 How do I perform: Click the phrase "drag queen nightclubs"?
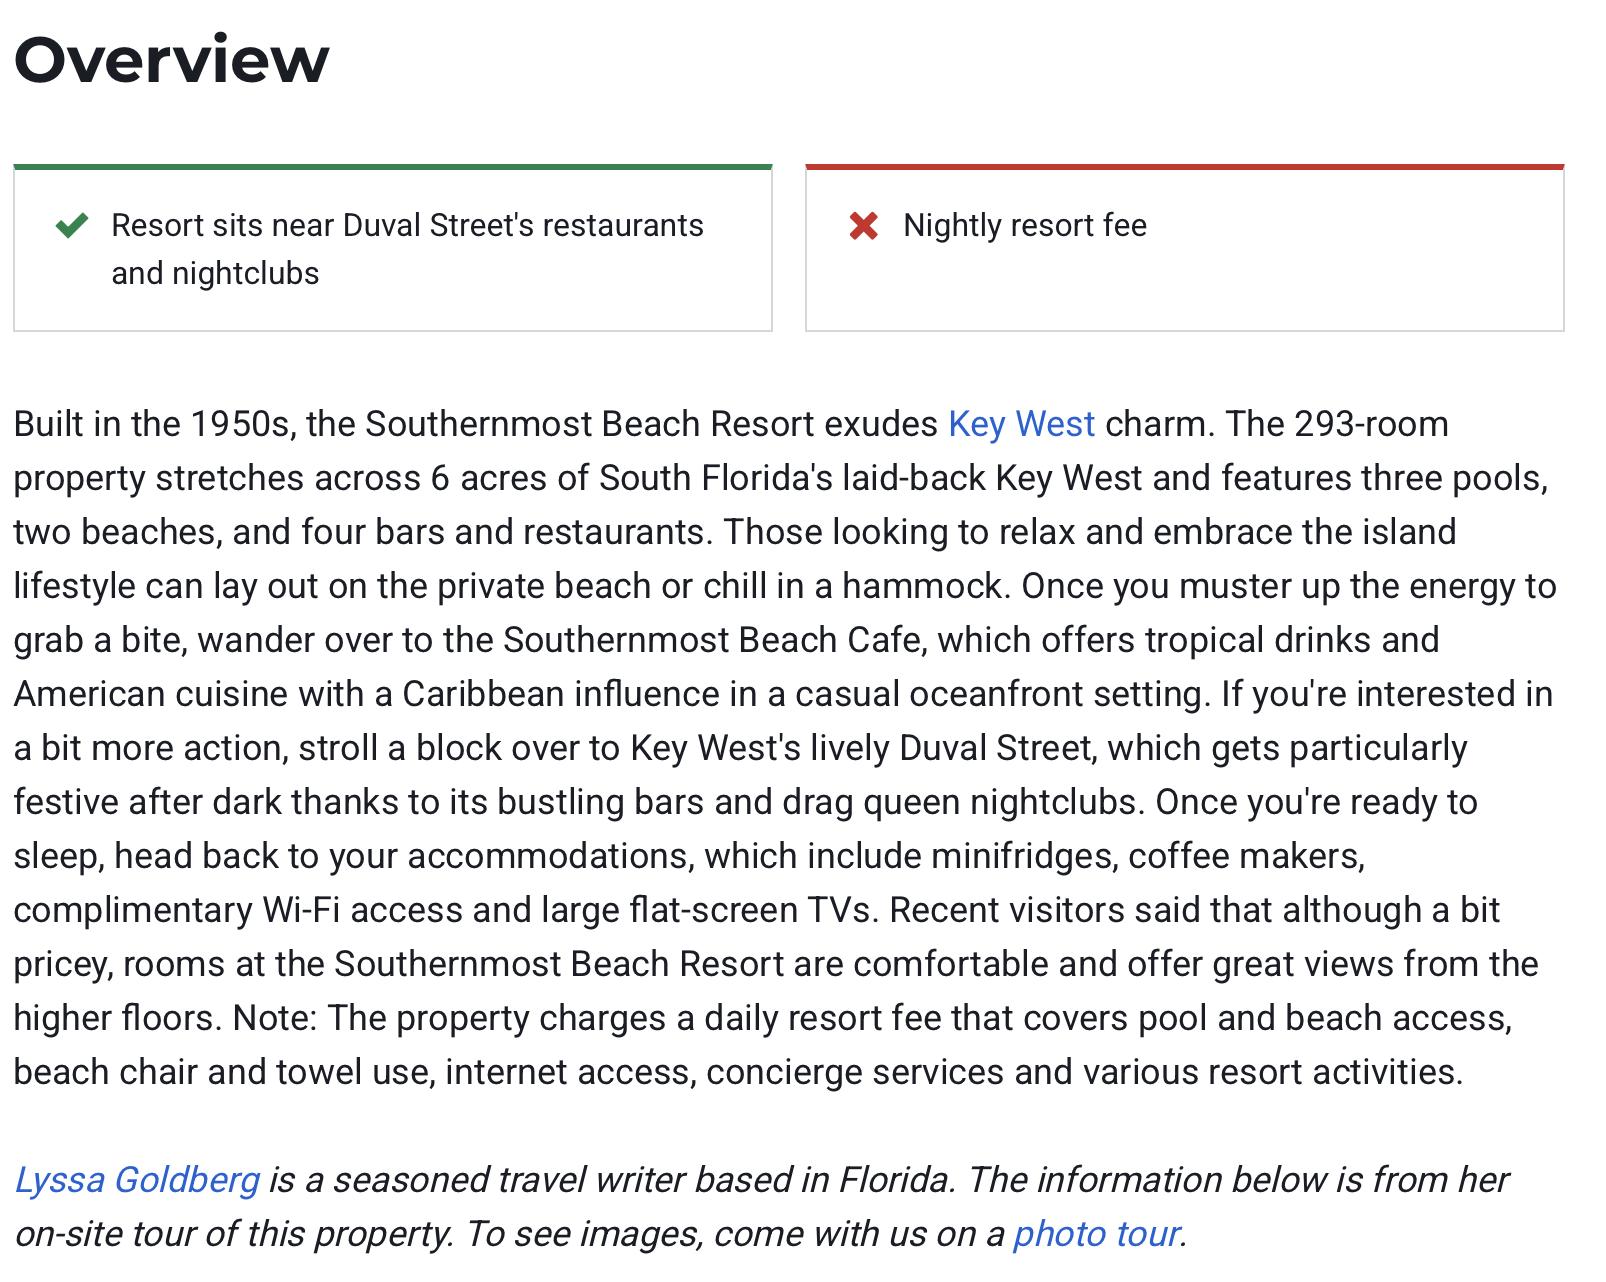pyautogui.click(x=963, y=802)
